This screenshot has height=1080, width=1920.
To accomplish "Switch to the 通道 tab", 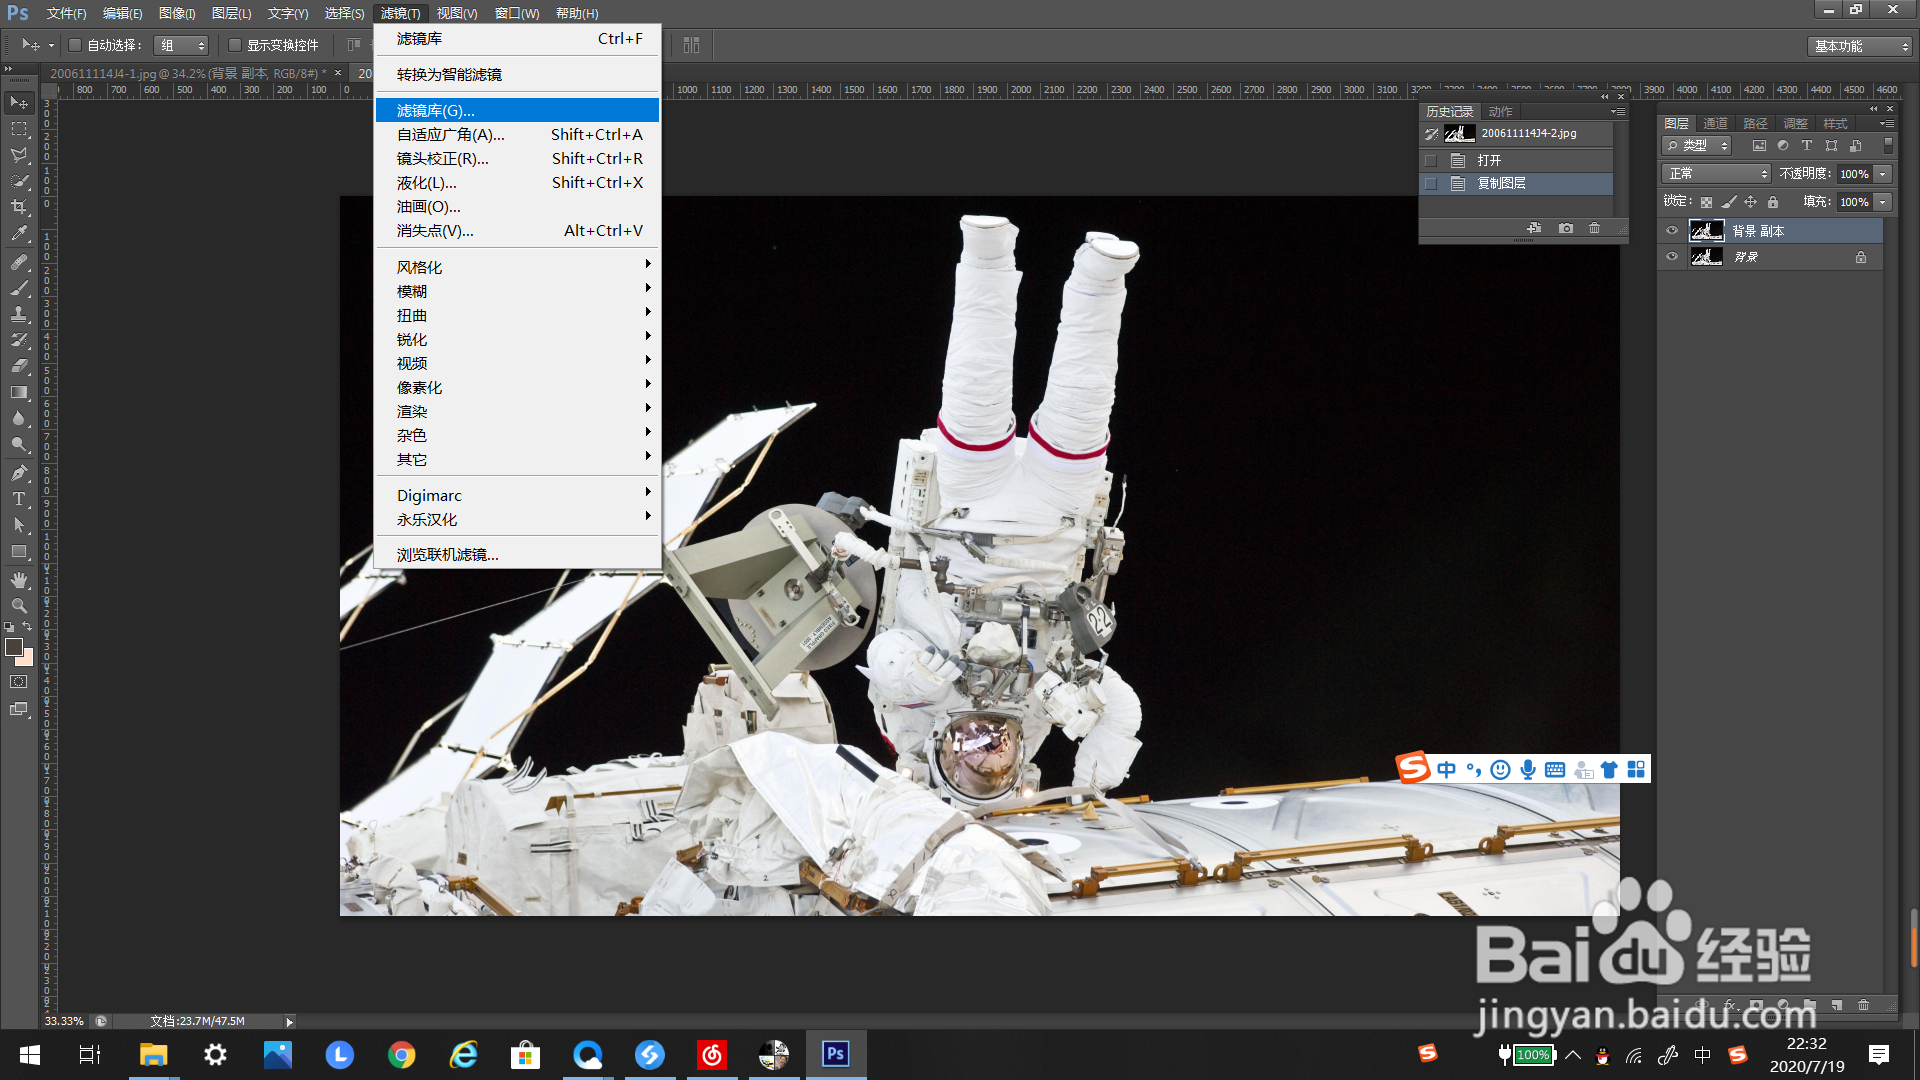I will pyautogui.click(x=1716, y=124).
